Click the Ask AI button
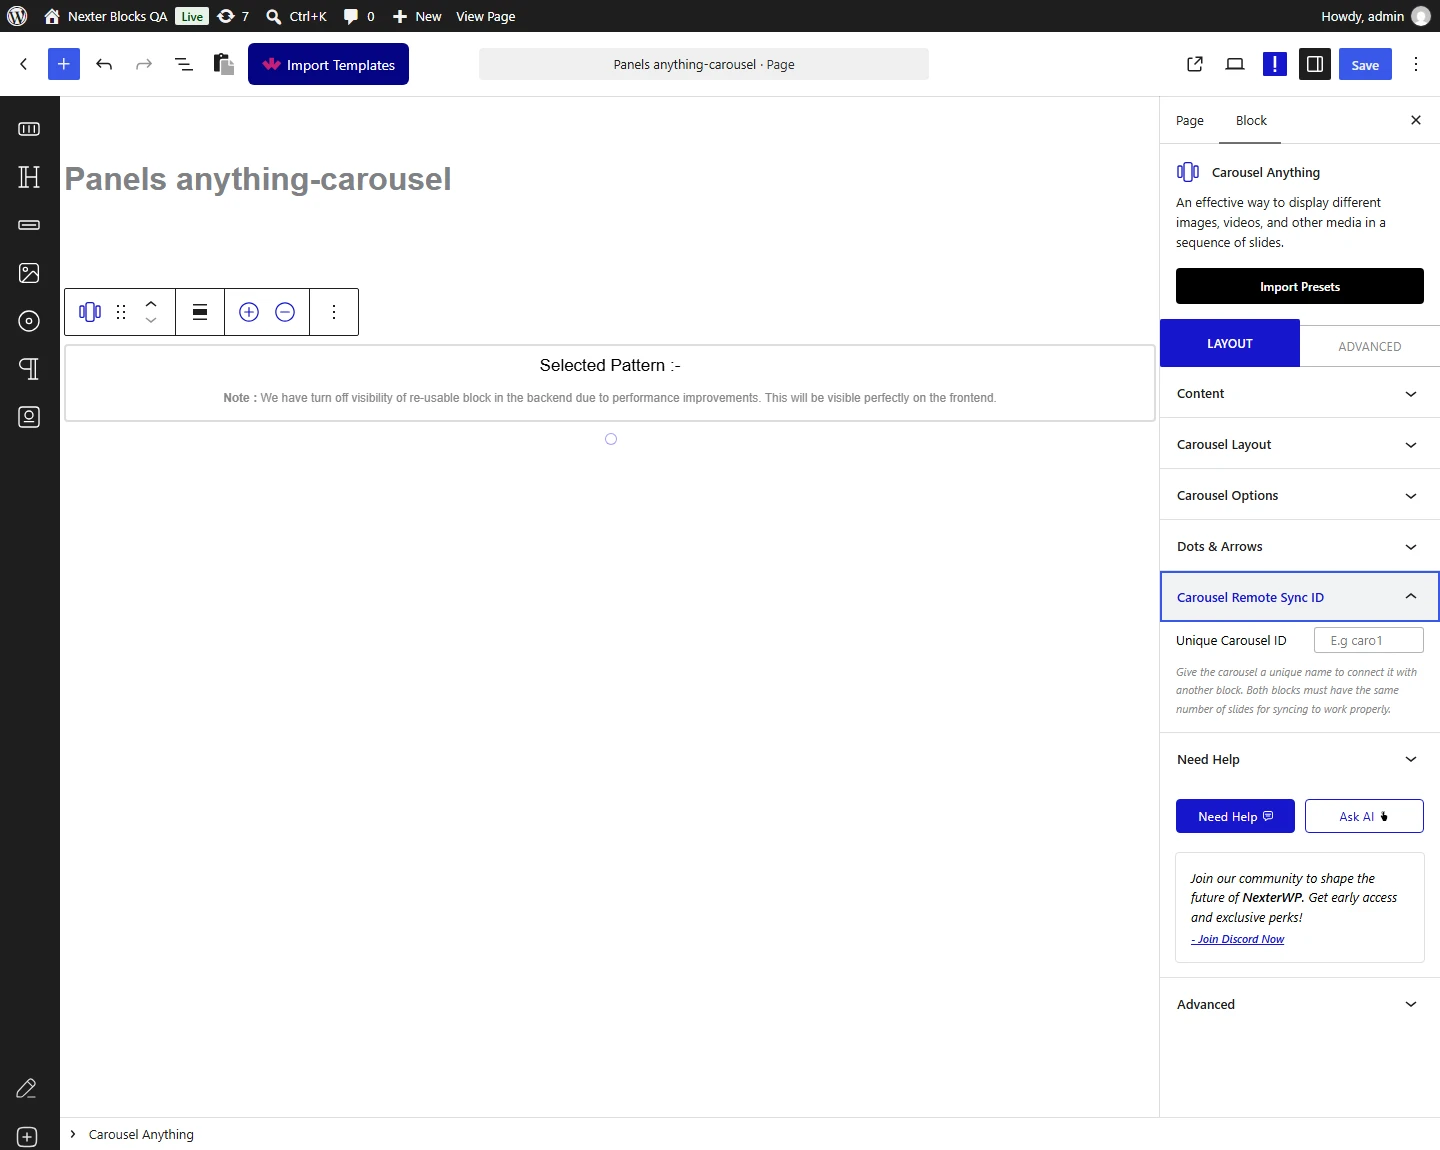 click(x=1364, y=816)
